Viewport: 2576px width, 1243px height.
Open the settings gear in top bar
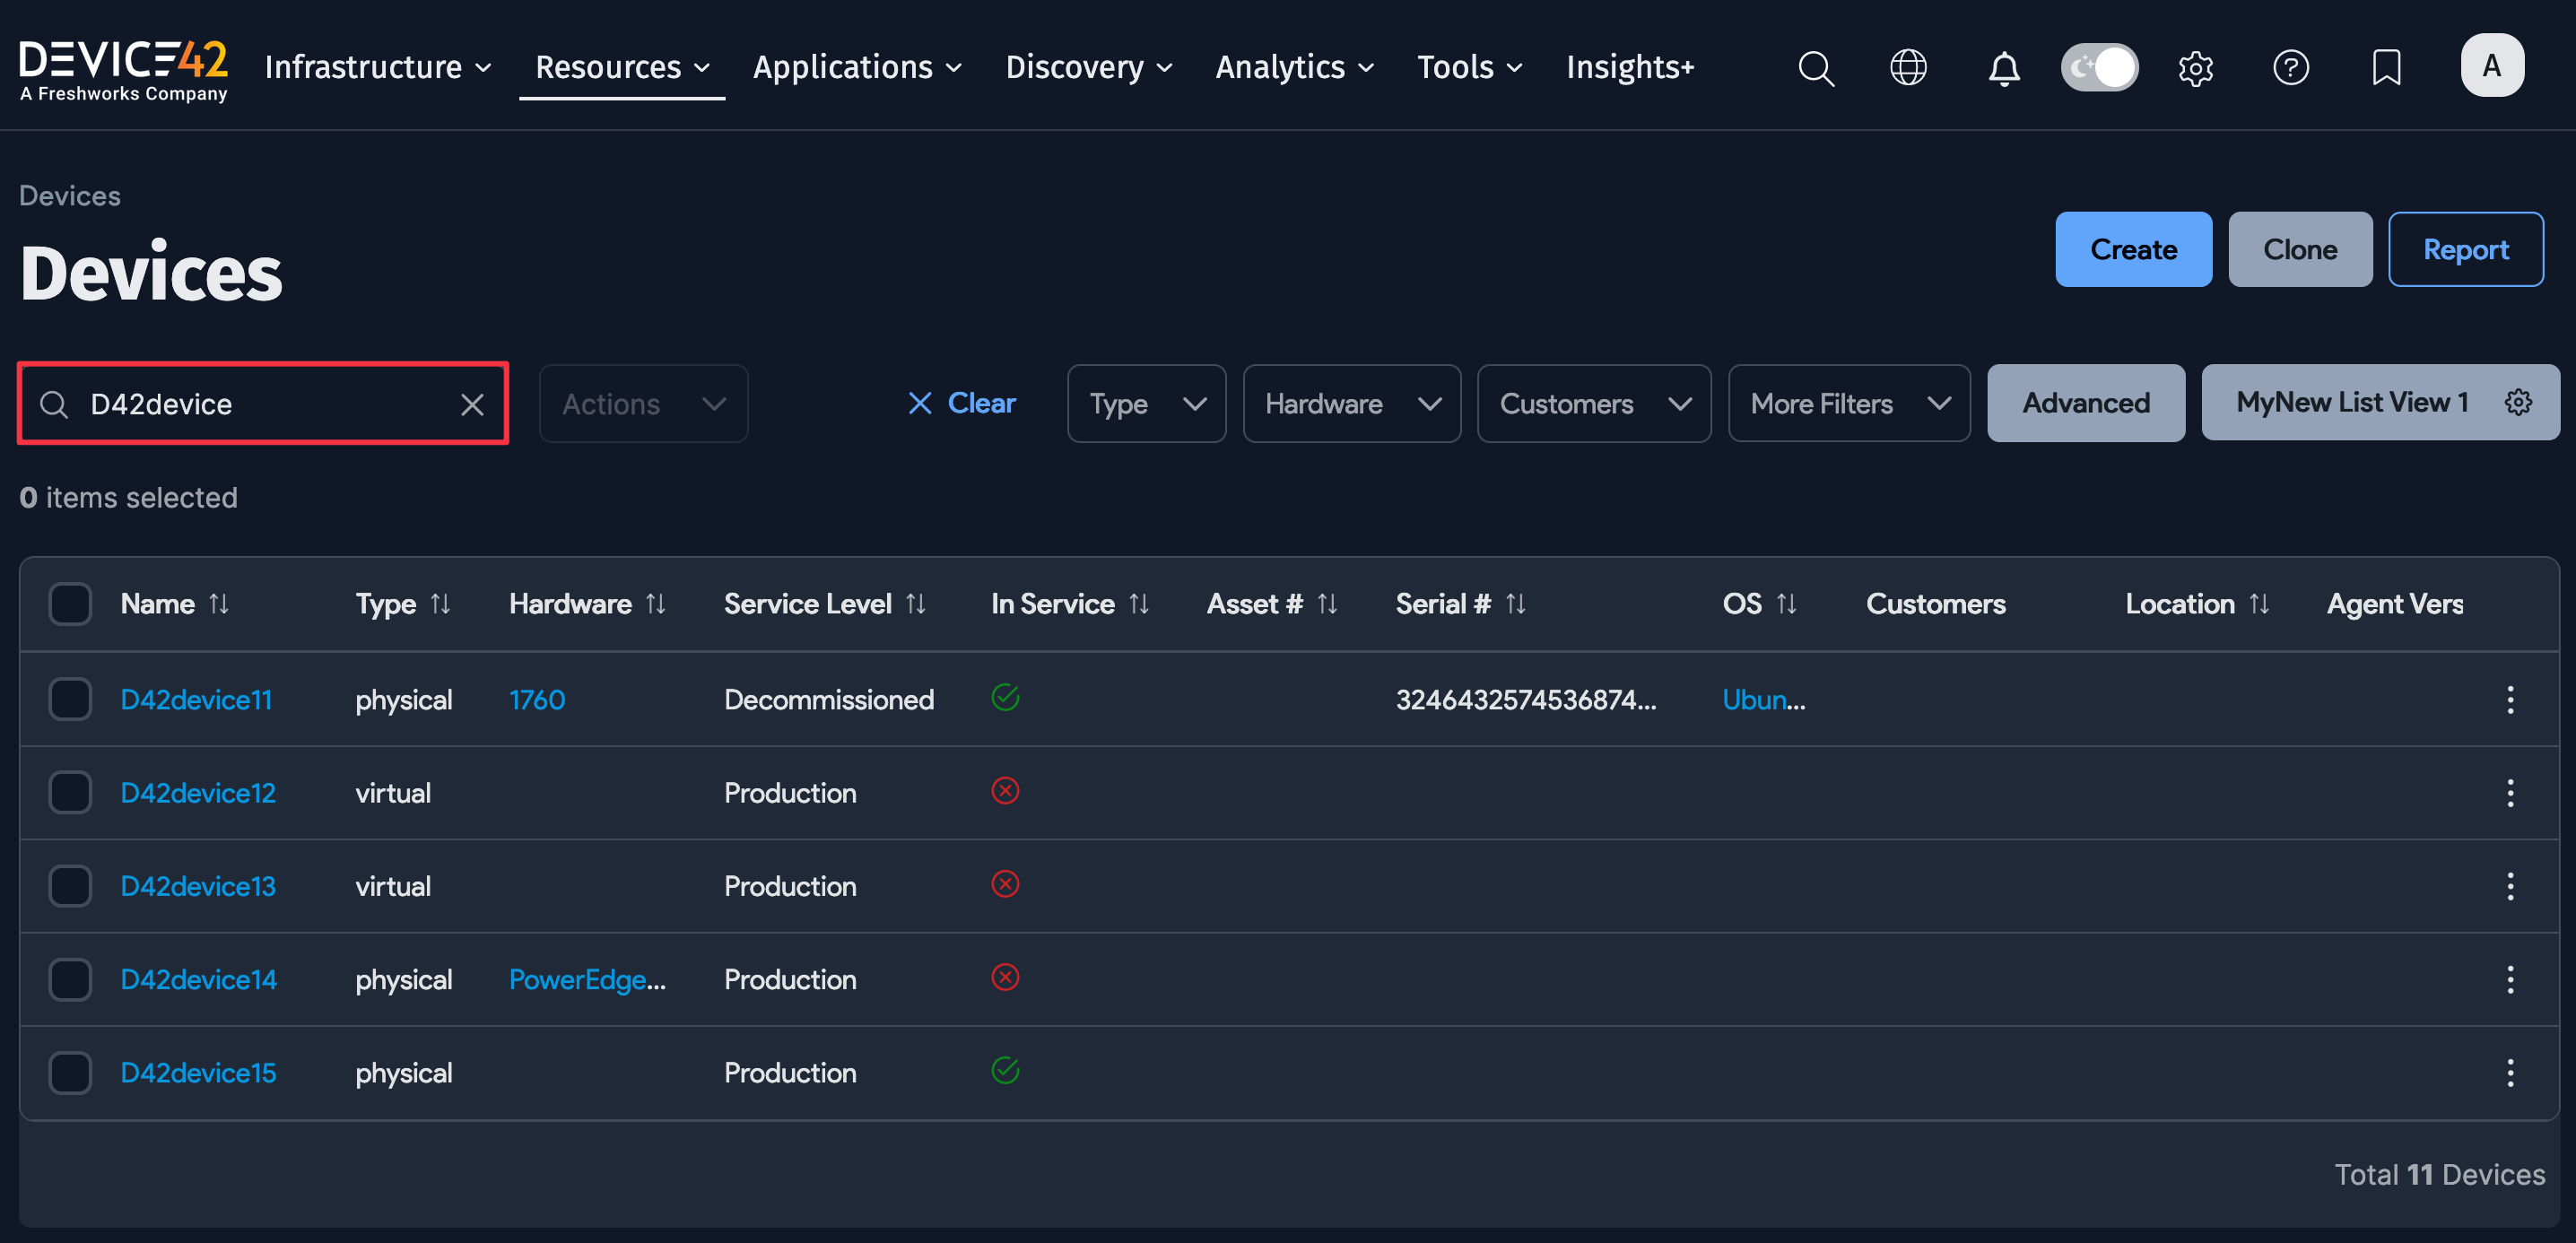click(x=2196, y=67)
